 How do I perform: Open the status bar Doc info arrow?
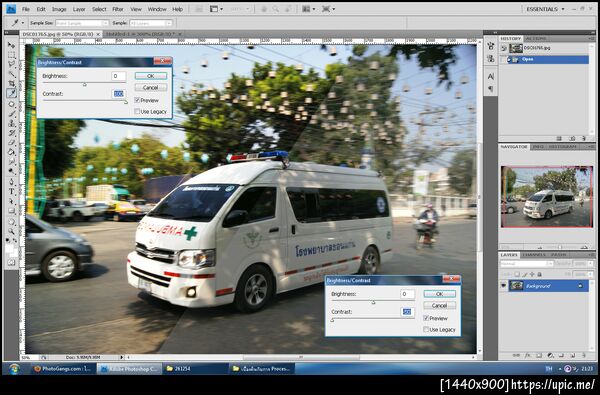point(122,357)
